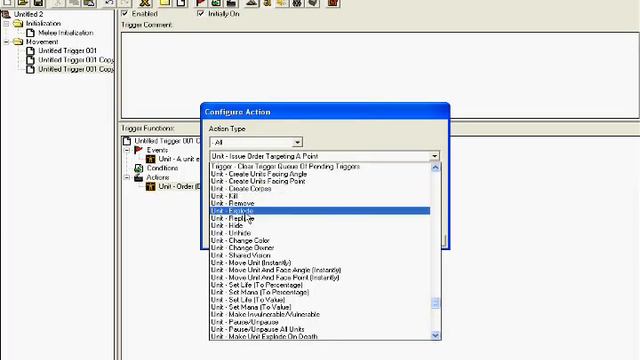The image size is (640, 360).
Task: Click the Events red flag tree icon
Action: pyautogui.click(x=138, y=150)
